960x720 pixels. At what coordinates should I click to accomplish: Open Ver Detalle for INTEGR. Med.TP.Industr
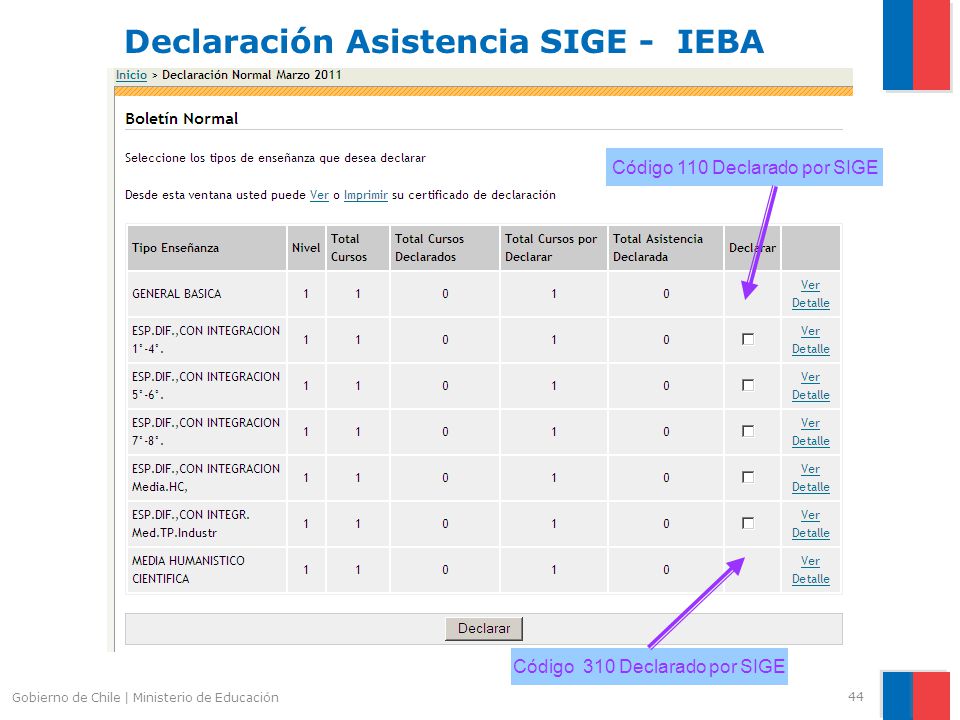(x=811, y=523)
